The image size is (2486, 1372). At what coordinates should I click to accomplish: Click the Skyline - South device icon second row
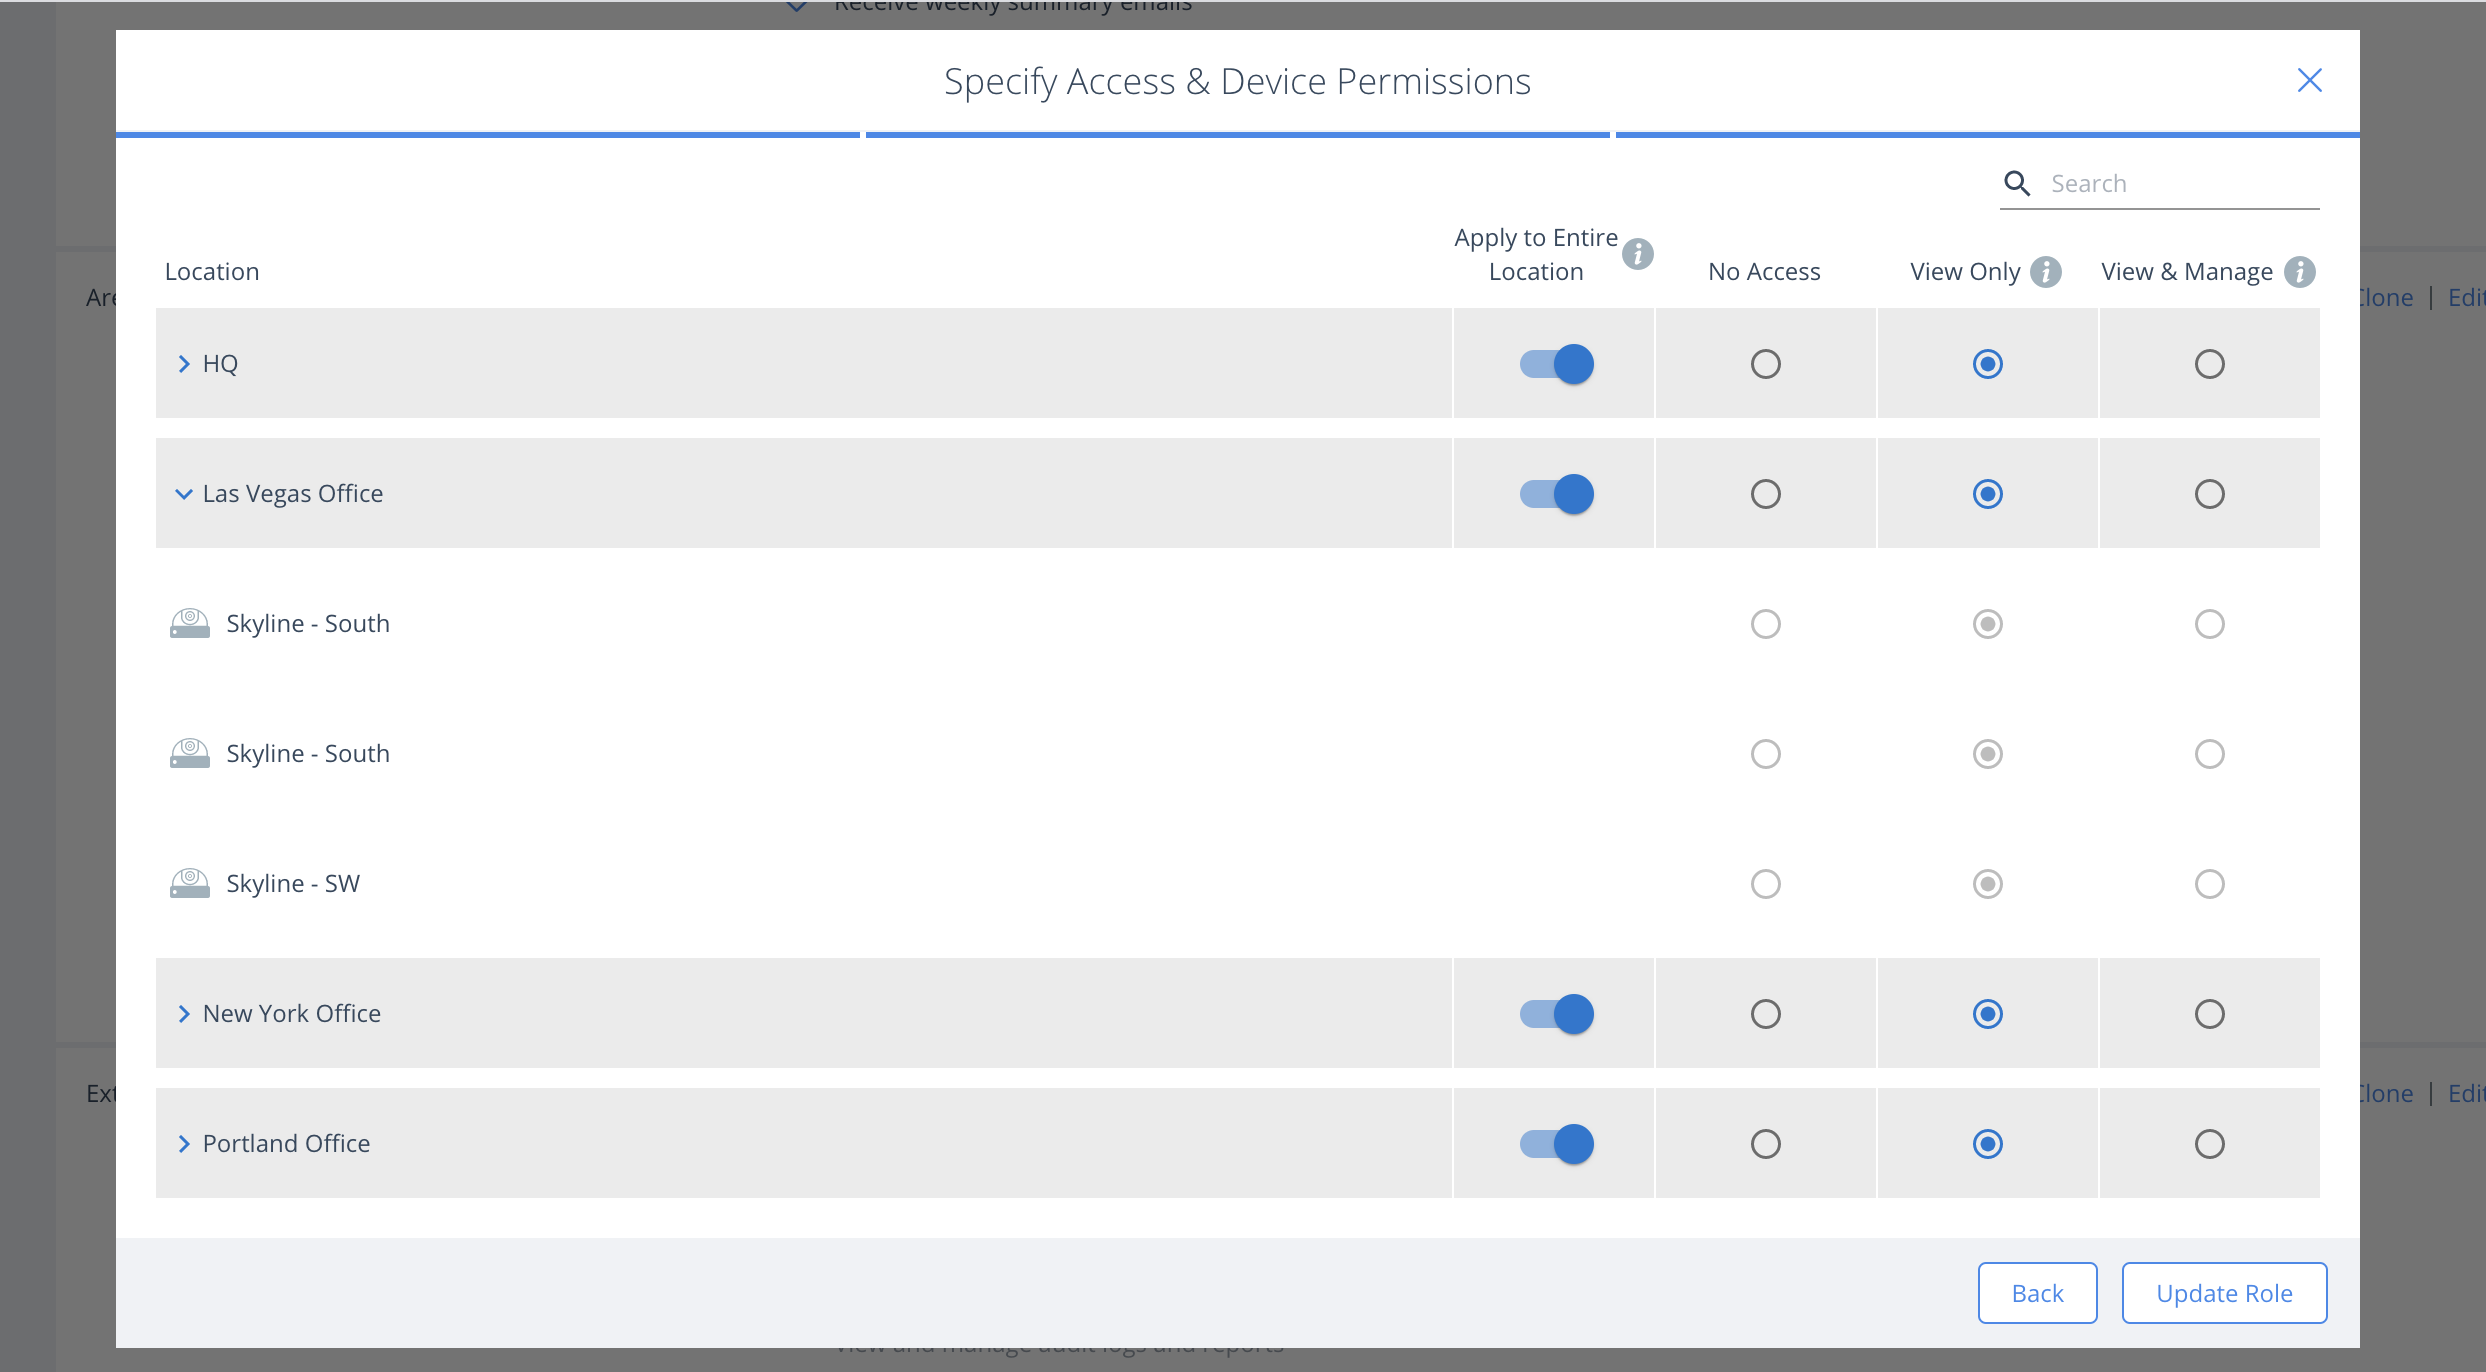[191, 752]
